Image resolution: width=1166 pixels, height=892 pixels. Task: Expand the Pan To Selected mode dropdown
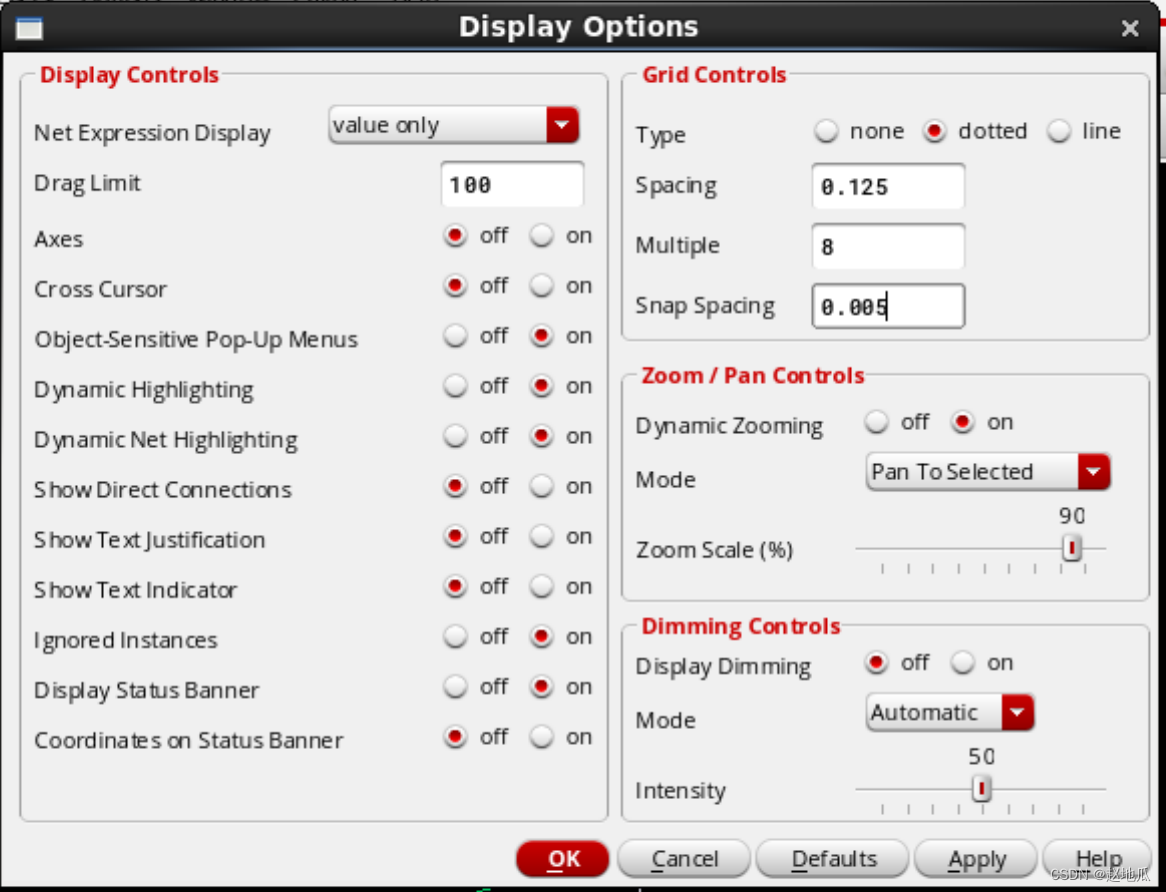click(1093, 472)
